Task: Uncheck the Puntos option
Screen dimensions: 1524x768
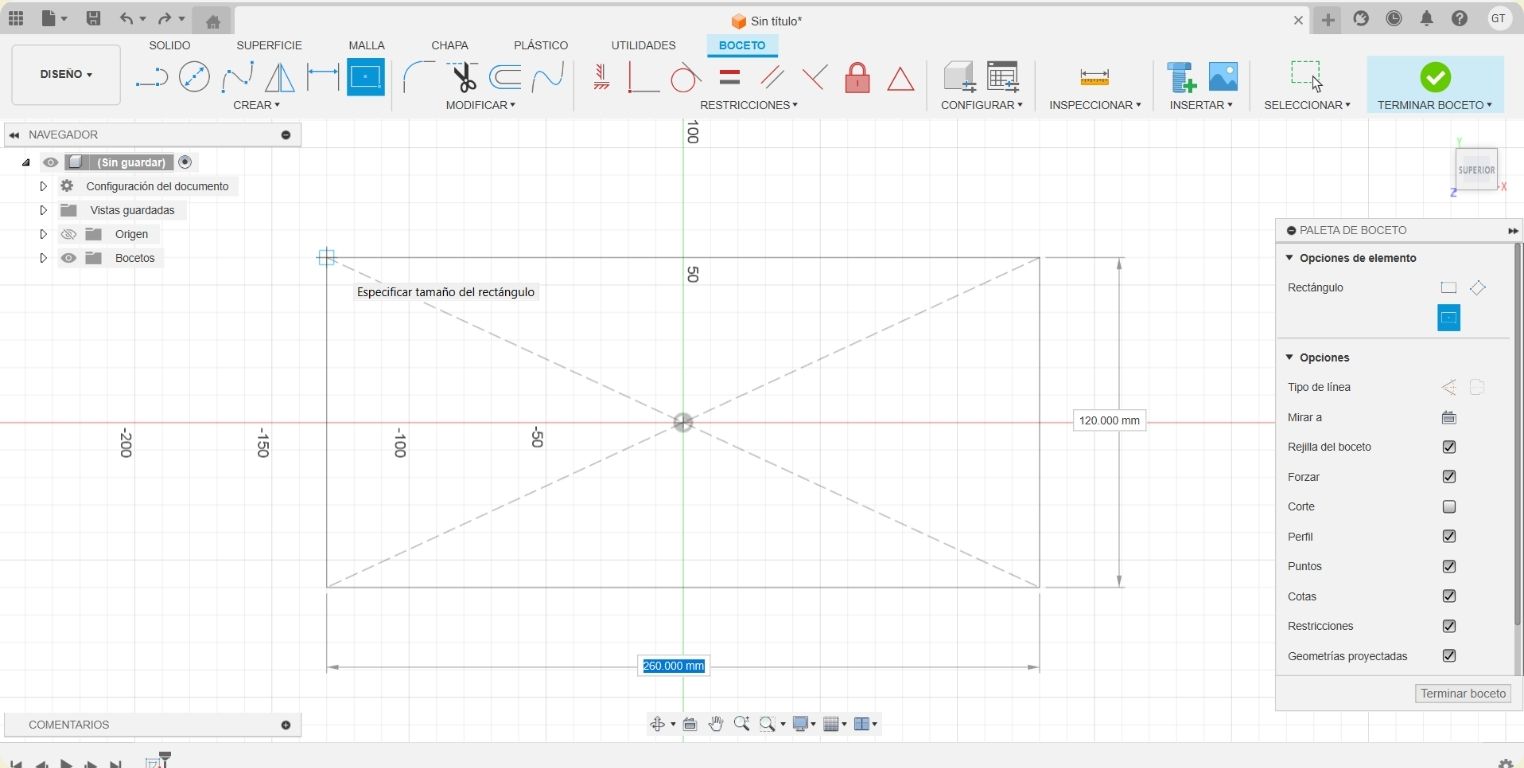Action: 1449,567
